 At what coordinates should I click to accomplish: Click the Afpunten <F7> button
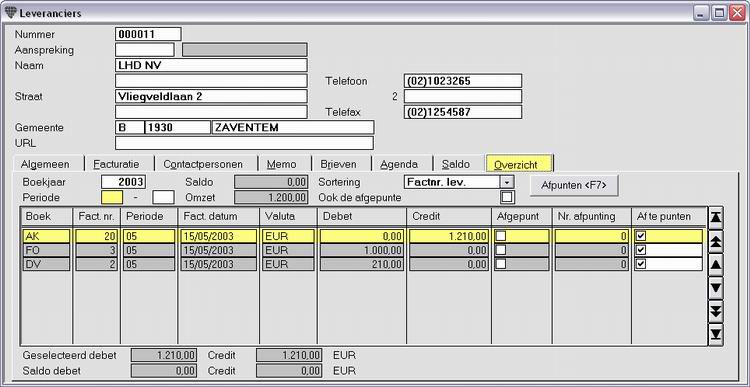pyautogui.click(x=574, y=186)
